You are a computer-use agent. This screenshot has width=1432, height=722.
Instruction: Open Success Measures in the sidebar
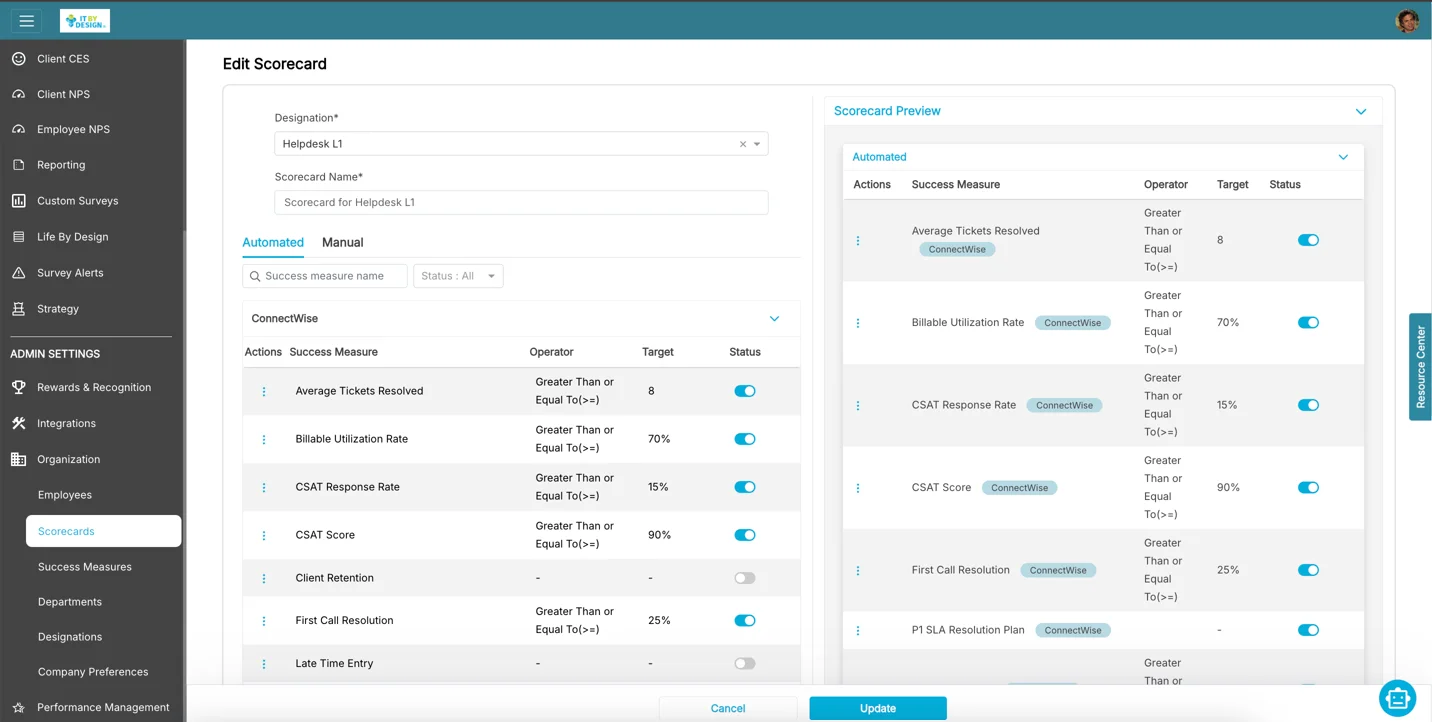pos(85,567)
